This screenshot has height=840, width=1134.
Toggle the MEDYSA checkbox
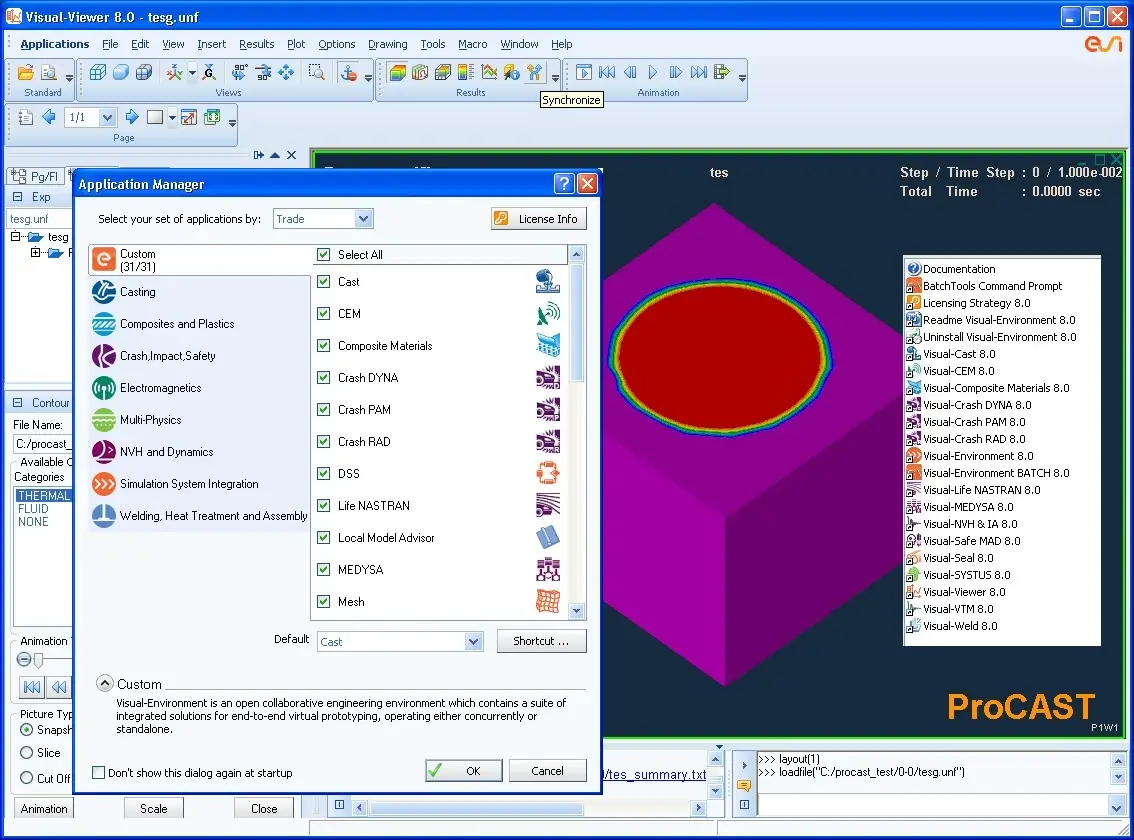324,569
